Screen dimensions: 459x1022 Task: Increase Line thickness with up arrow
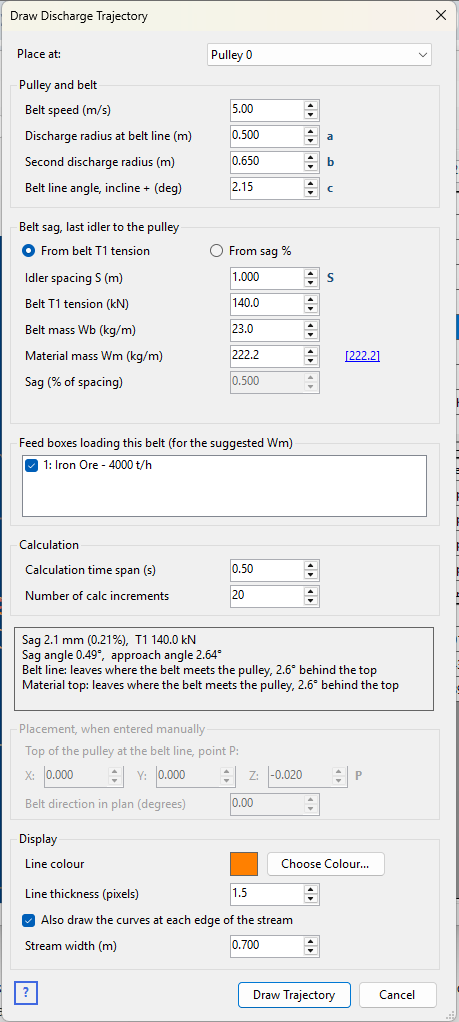point(311,888)
